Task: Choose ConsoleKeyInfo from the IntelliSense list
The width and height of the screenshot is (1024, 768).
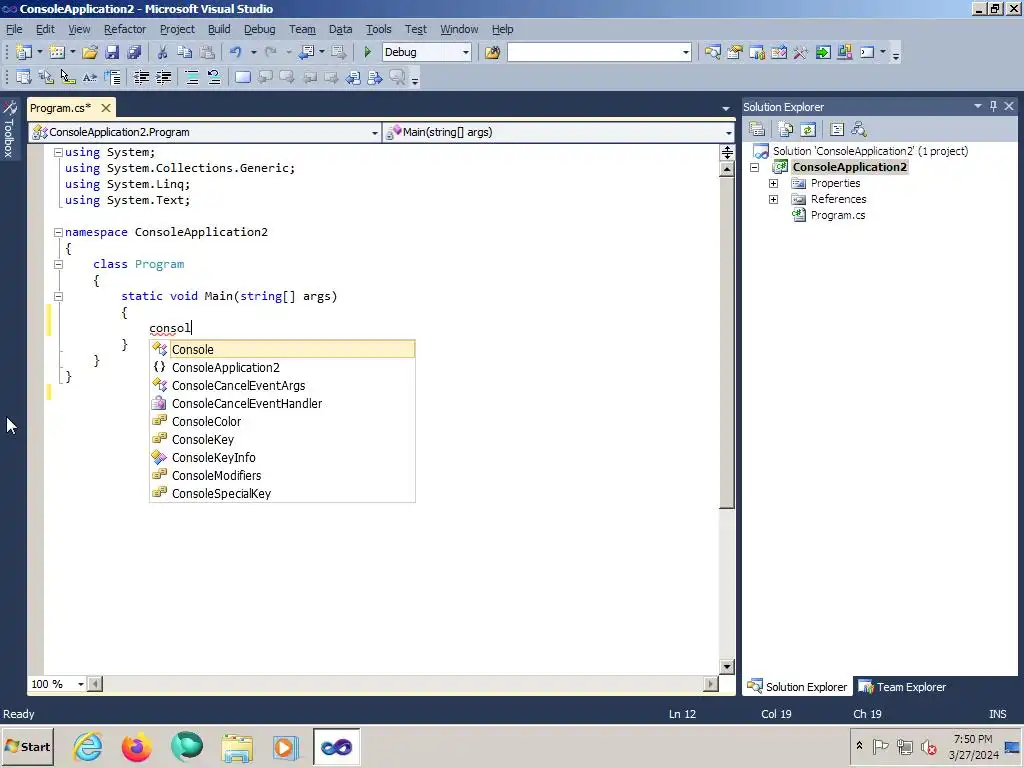Action: tap(282, 458)
